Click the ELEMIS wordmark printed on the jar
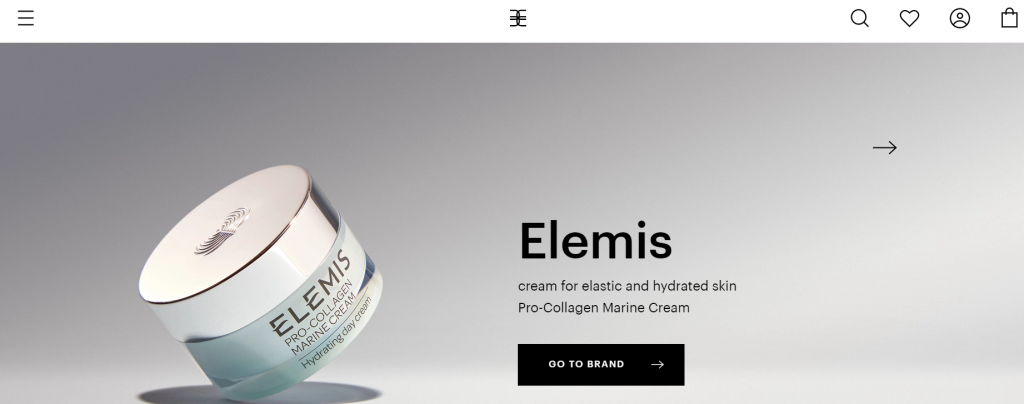The image size is (1024, 404). pos(310,292)
